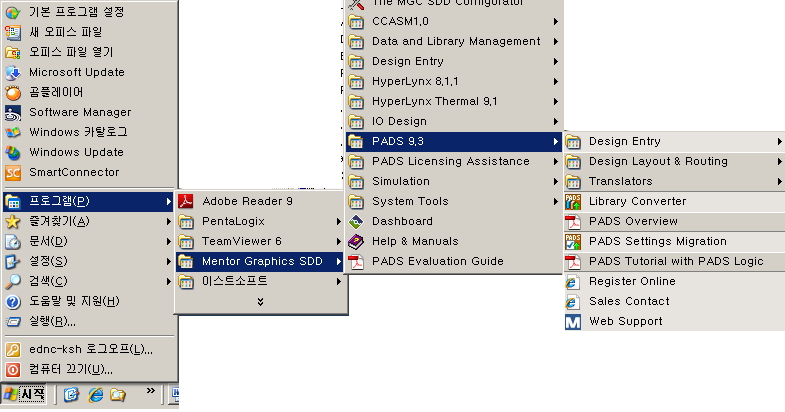Open the 이스트소프트 program folder
The image size is (785, 412).
(260, 281)
